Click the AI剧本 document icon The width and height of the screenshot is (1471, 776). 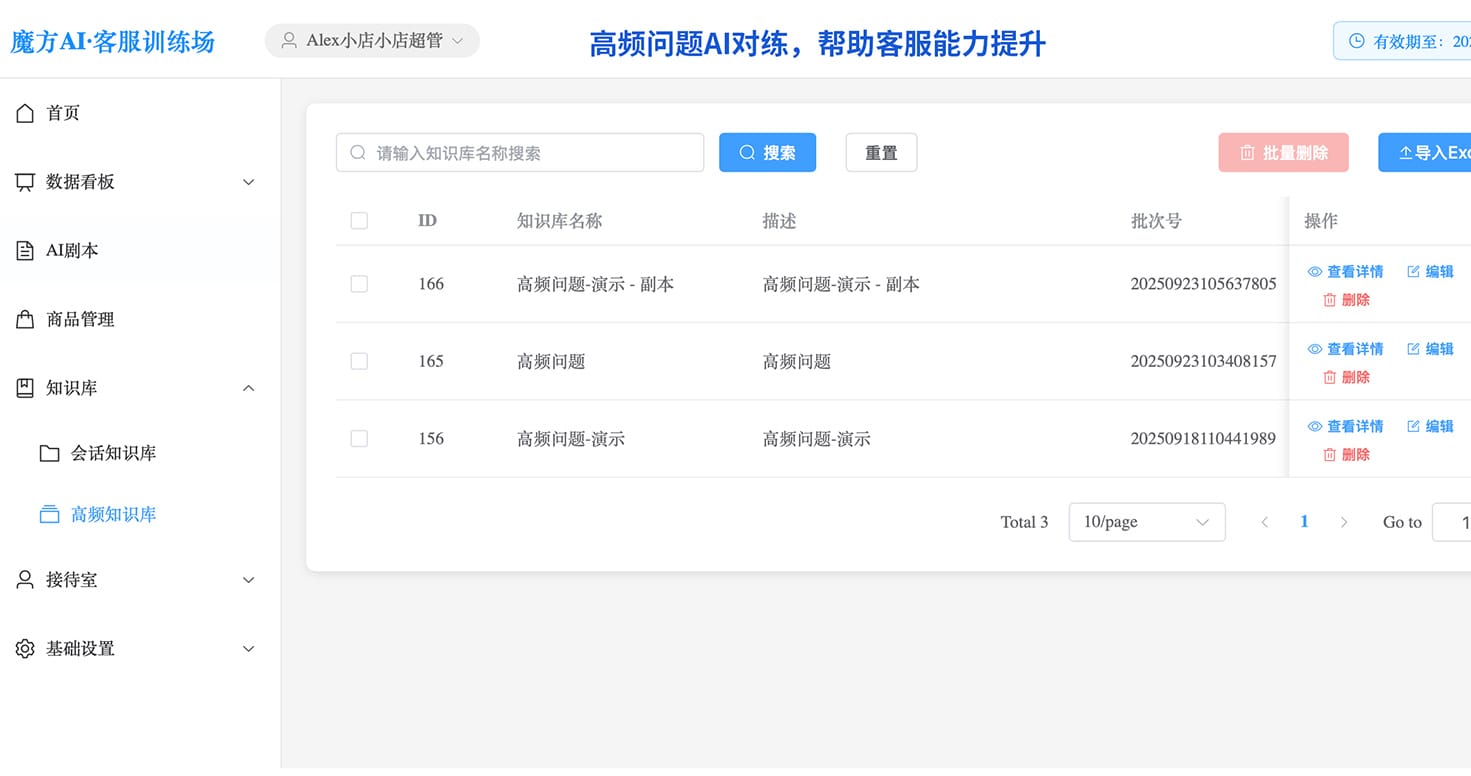point(25,251)
